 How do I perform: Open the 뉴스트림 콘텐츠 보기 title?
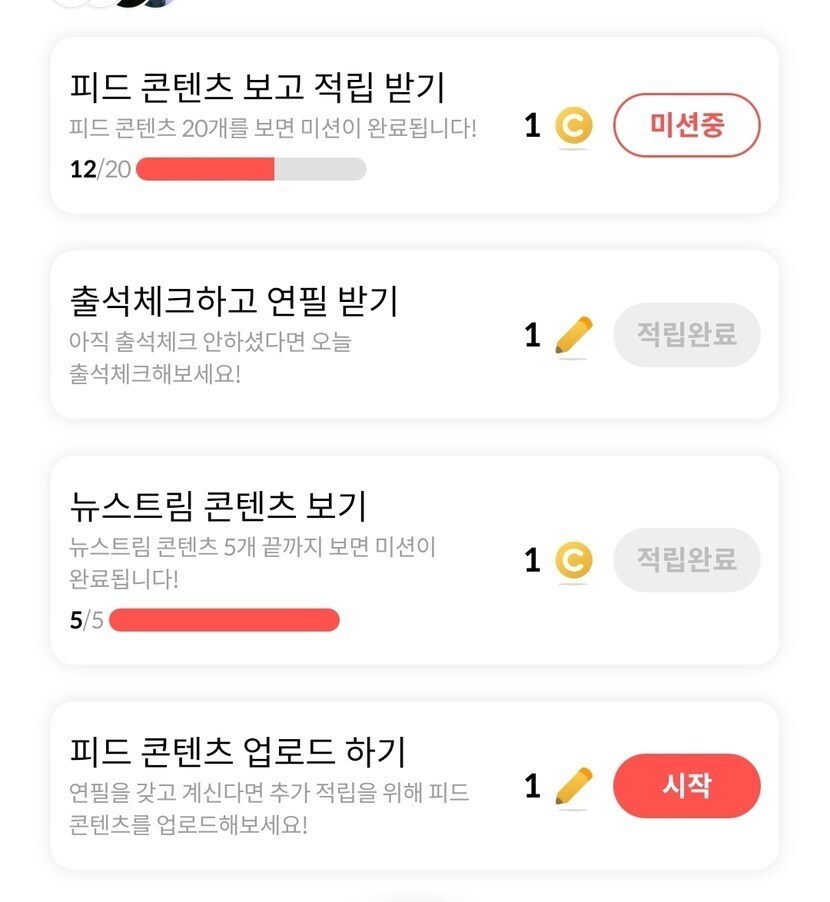click(x=219, y=505)
